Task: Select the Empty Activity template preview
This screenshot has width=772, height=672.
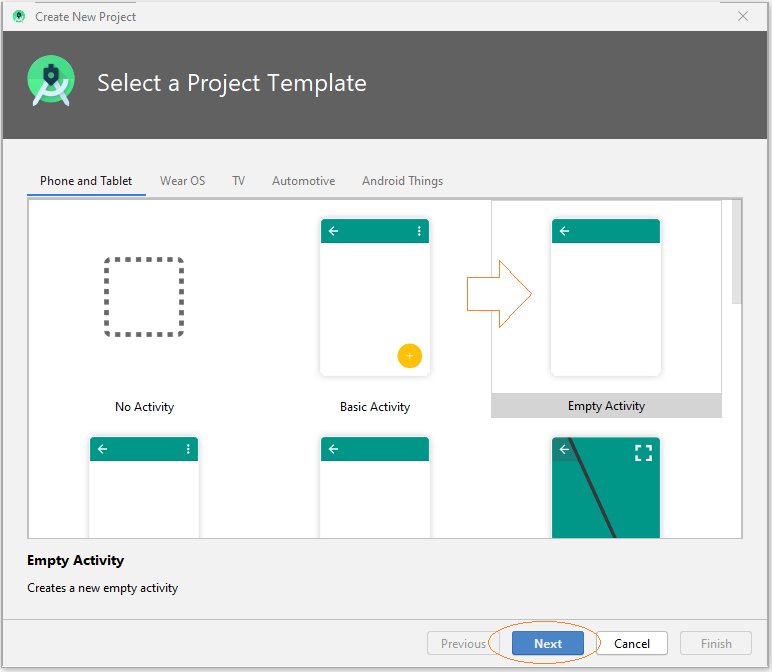Action: (606, 297)
